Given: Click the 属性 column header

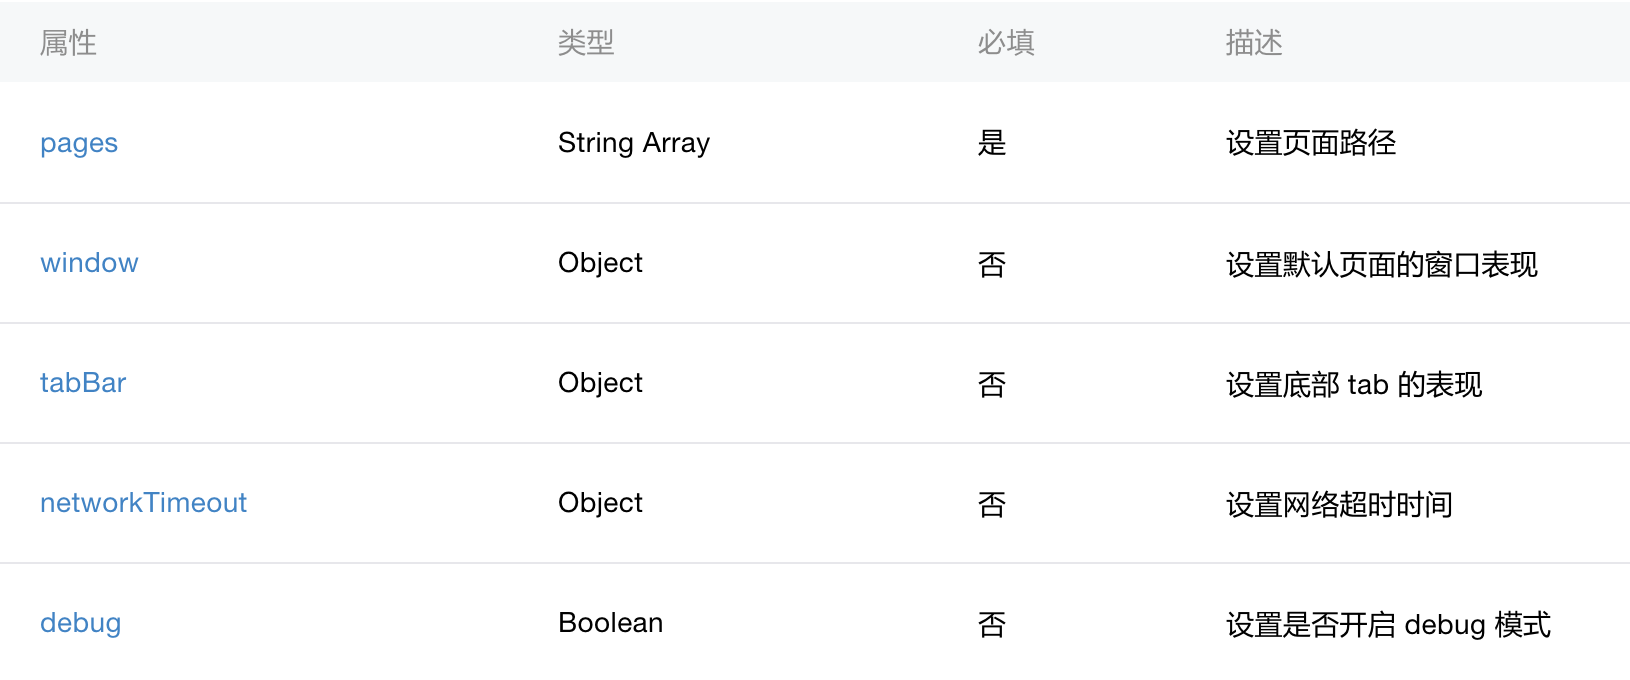Looking at the screenshot, I should click(68, 43).
